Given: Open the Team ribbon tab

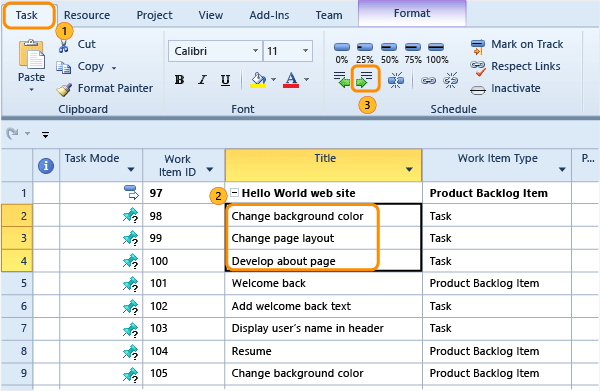Looking at the screenshot, I should [329, 15].
